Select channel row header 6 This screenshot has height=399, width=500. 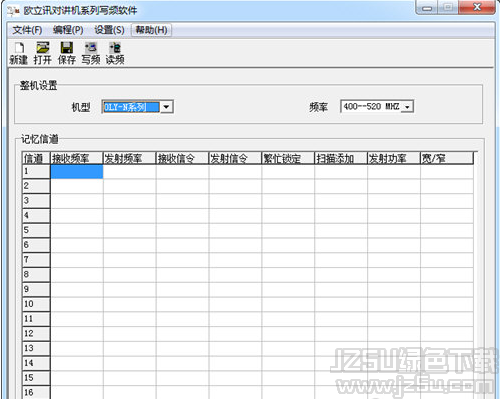click(x=36, y=245)
